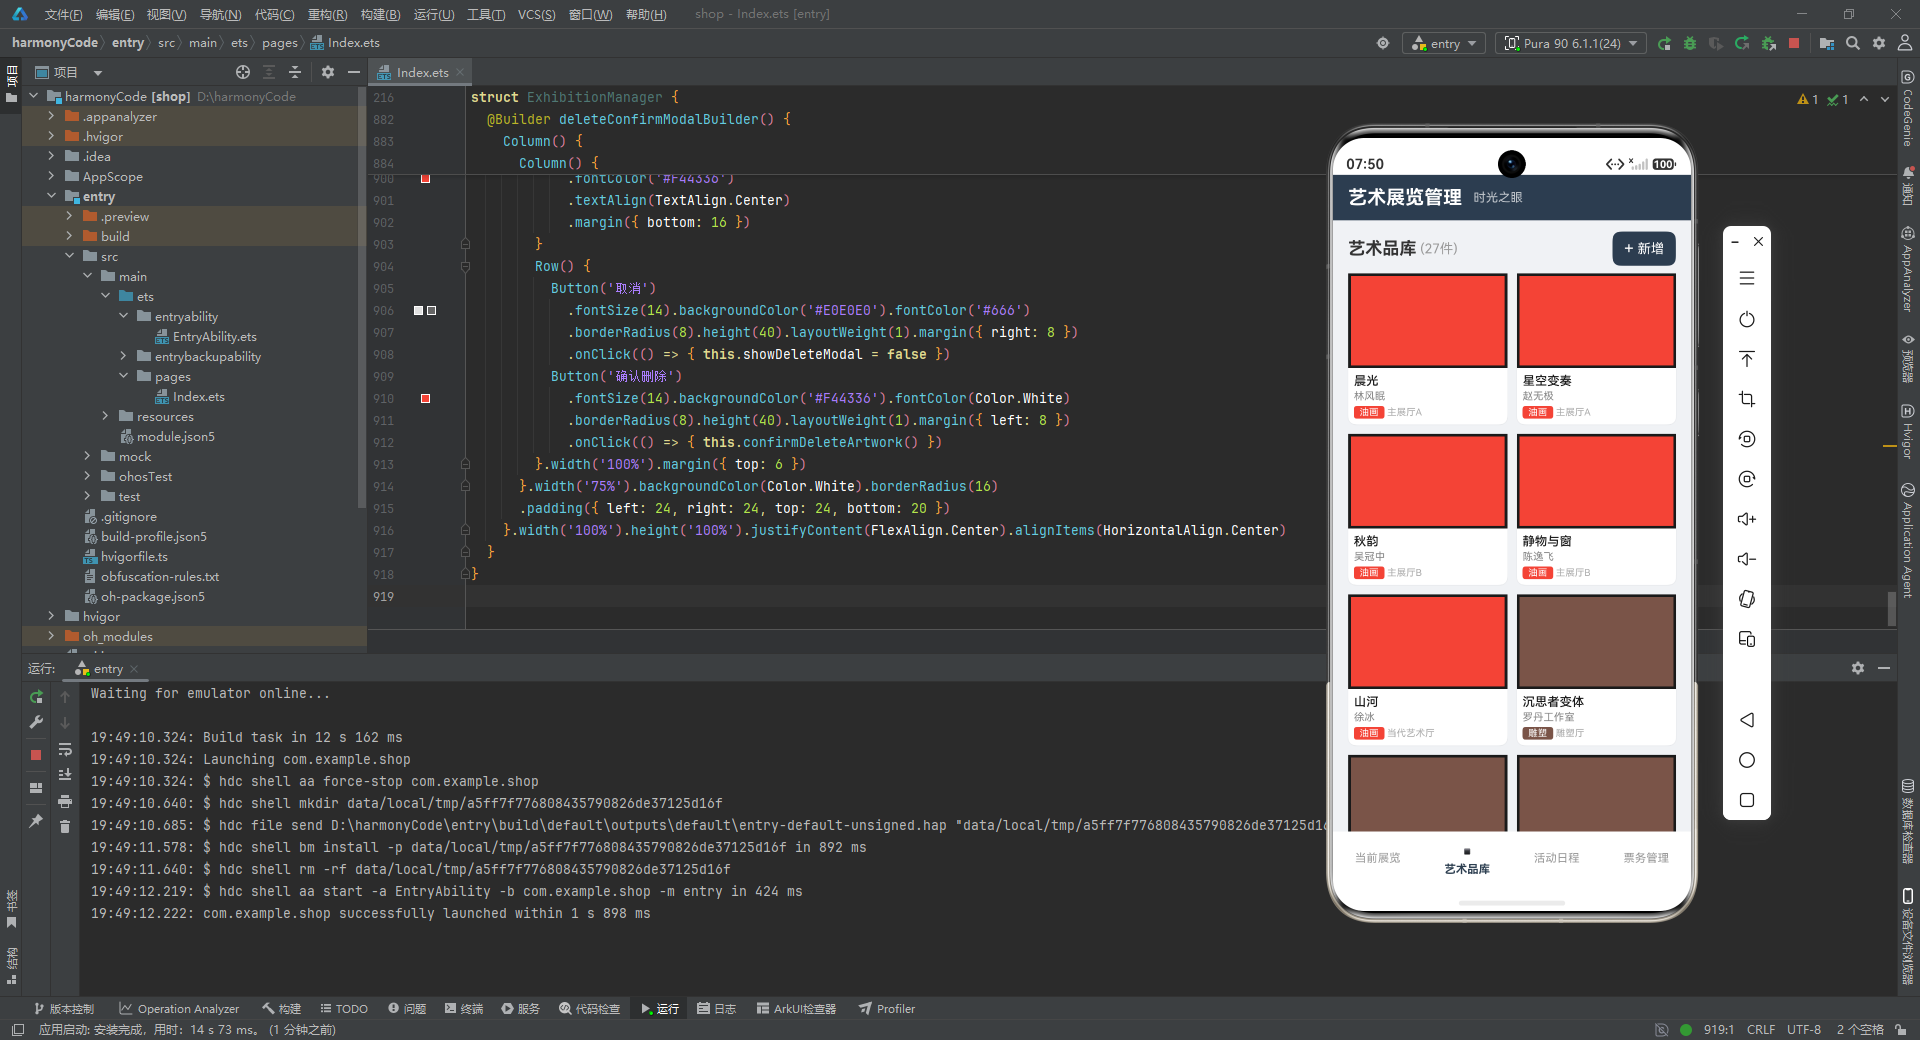Tap the emulator Recents square
This screenshot has width=1920, height=1040.
1747,800
